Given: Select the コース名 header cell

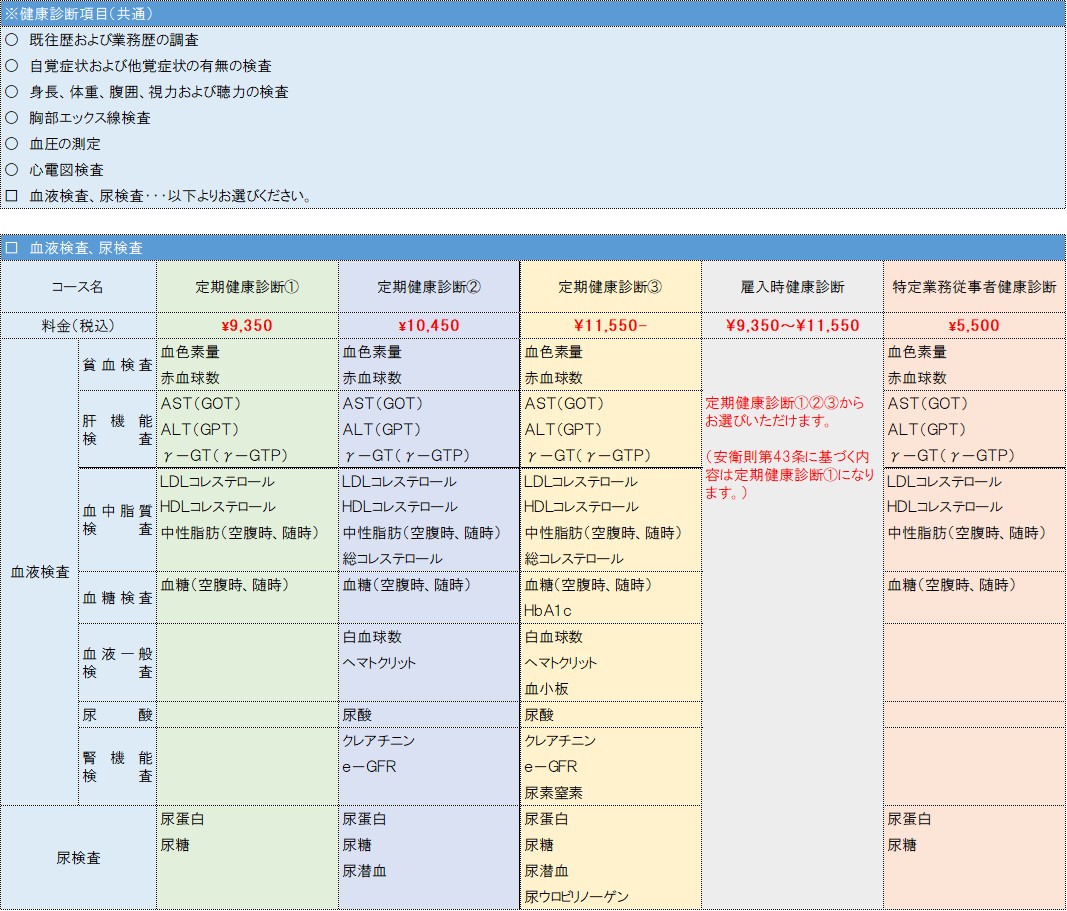Looking at the screenshot, I should (x=78, y=286).
